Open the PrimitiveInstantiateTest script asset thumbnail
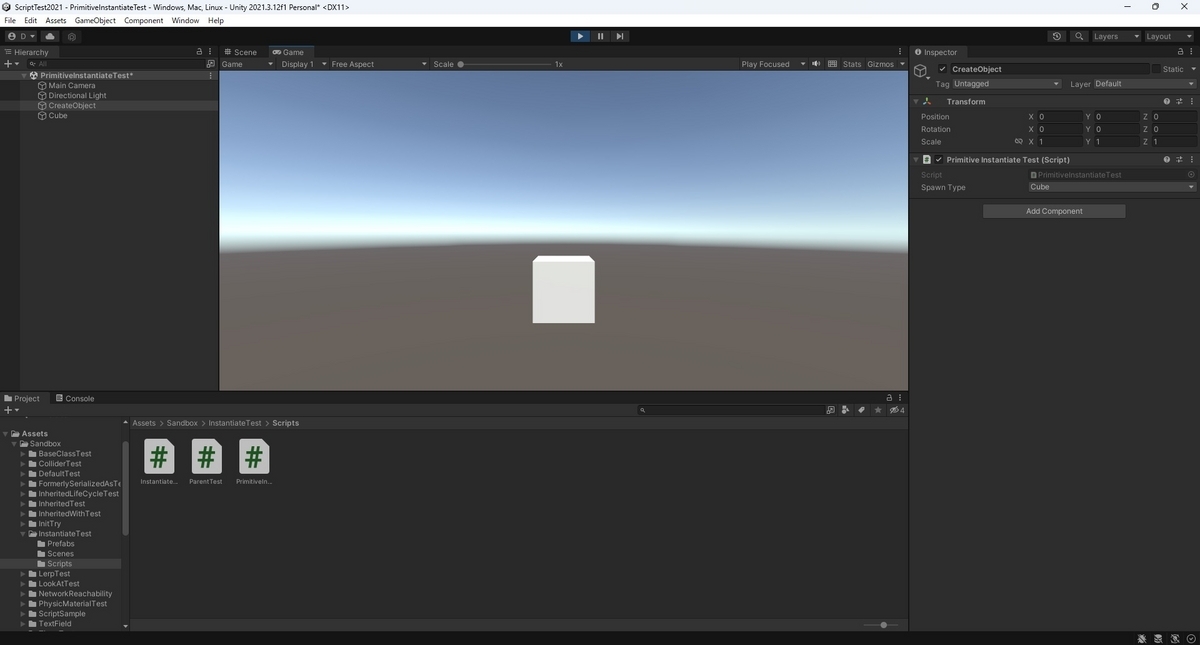The height and width of the screenshot is (645, 1200). [254, 462]
